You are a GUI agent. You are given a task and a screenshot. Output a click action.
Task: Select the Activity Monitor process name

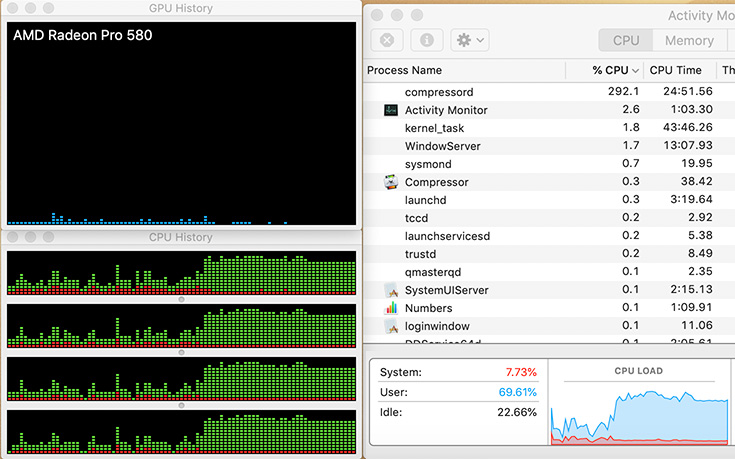446,110
